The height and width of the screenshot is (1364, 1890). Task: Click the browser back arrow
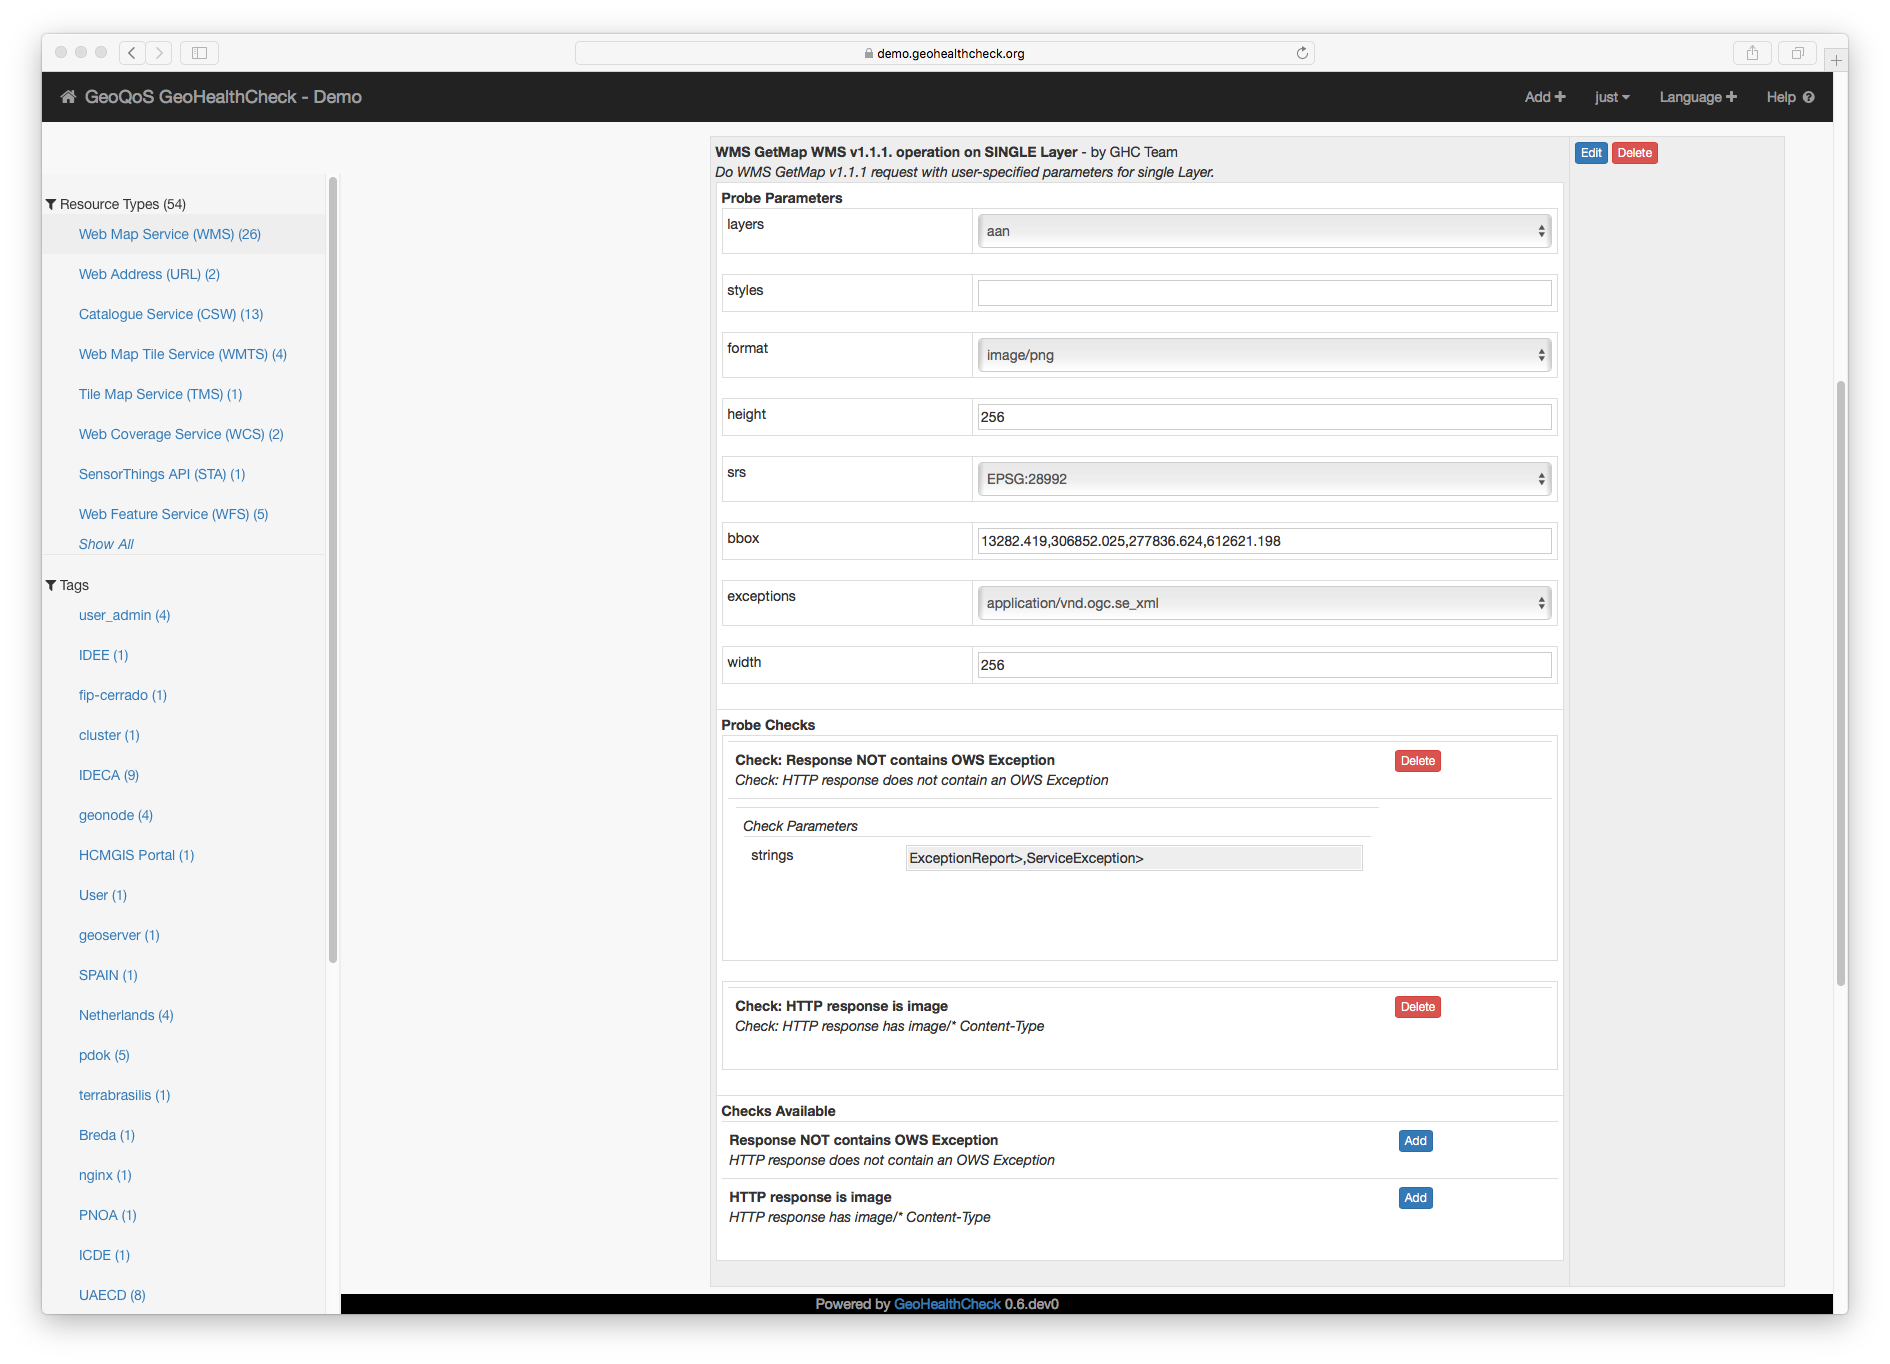pyautogui.click(x=132, y=53)
